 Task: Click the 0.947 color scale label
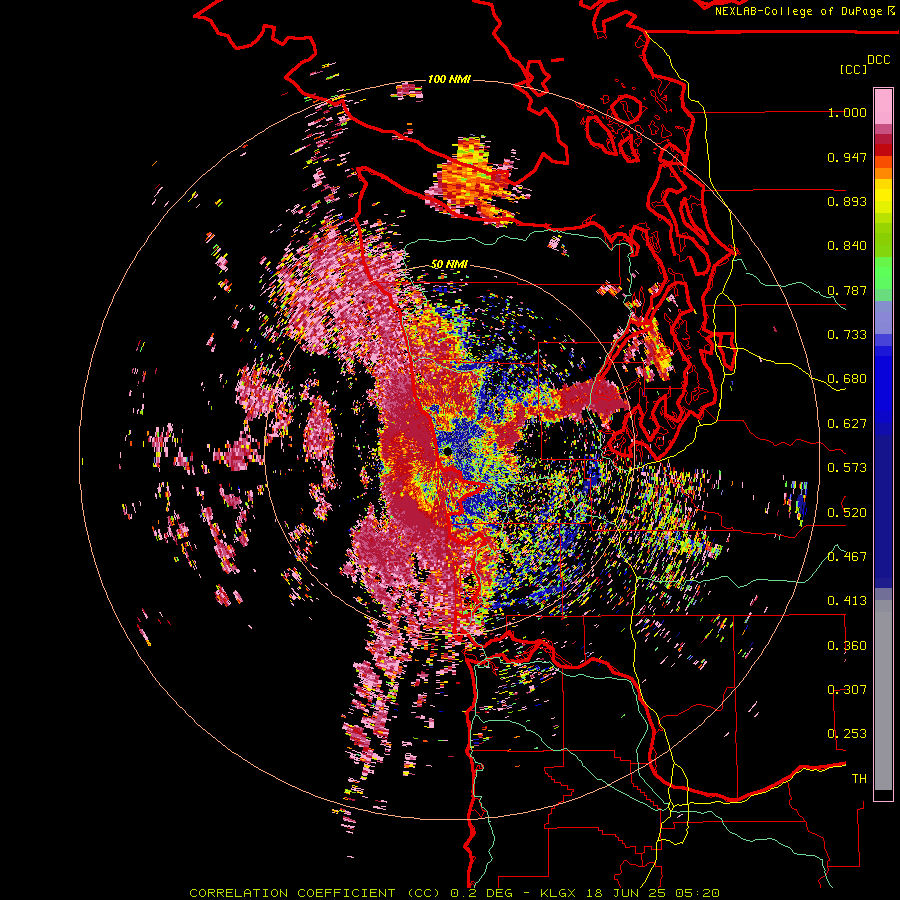tap(847, 157)
